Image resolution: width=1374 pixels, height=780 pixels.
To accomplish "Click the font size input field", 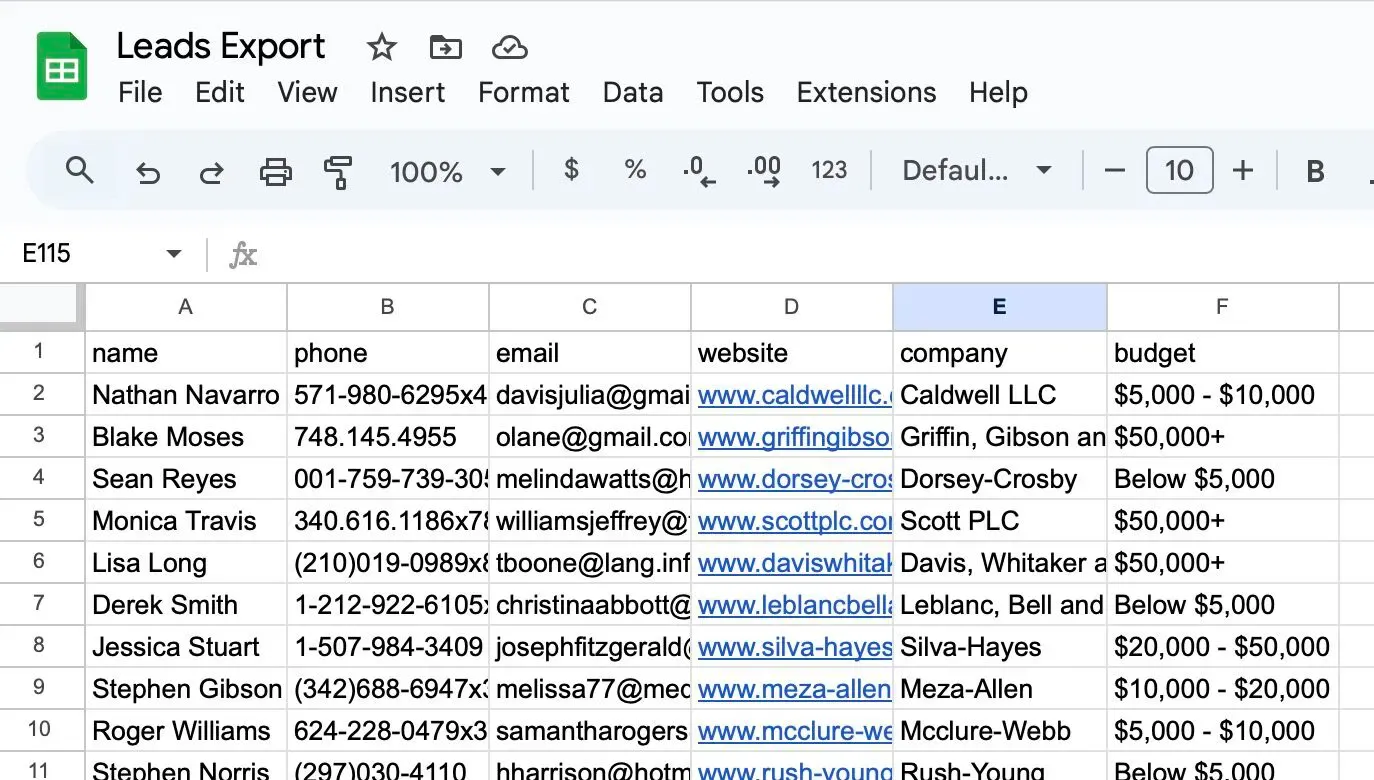I will [x=1179, y=171].
